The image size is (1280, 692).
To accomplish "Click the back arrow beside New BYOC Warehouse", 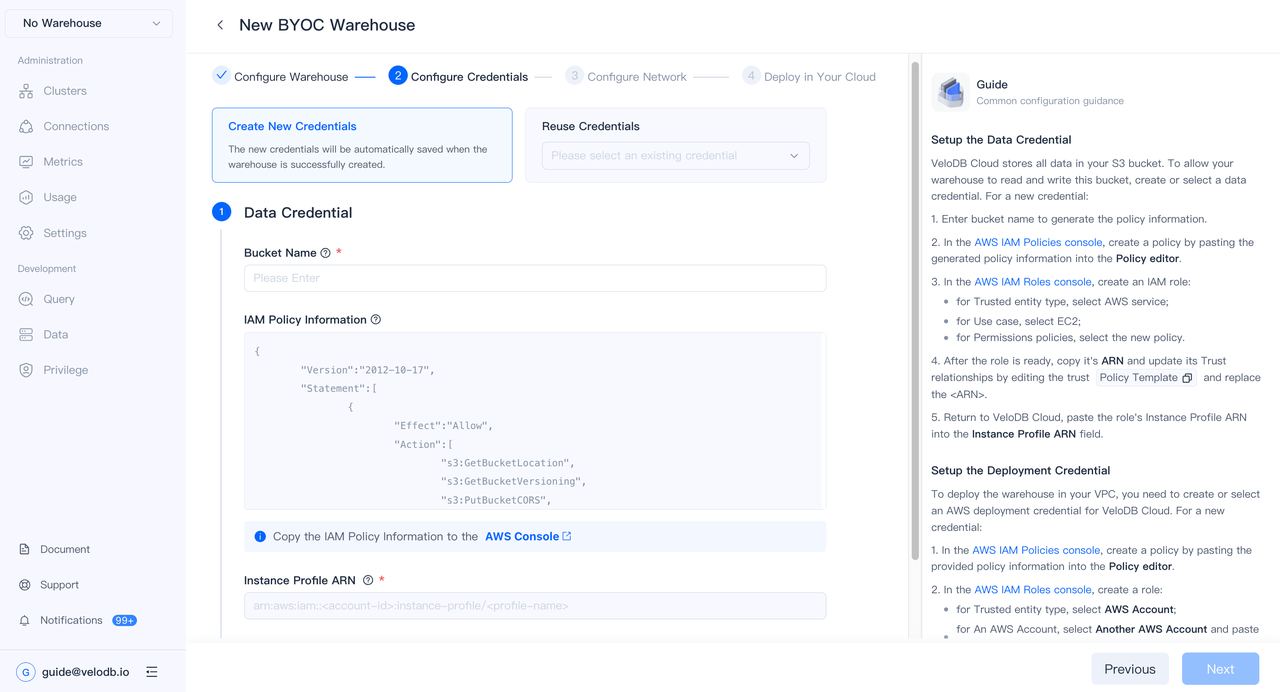I will click(220, 25).
